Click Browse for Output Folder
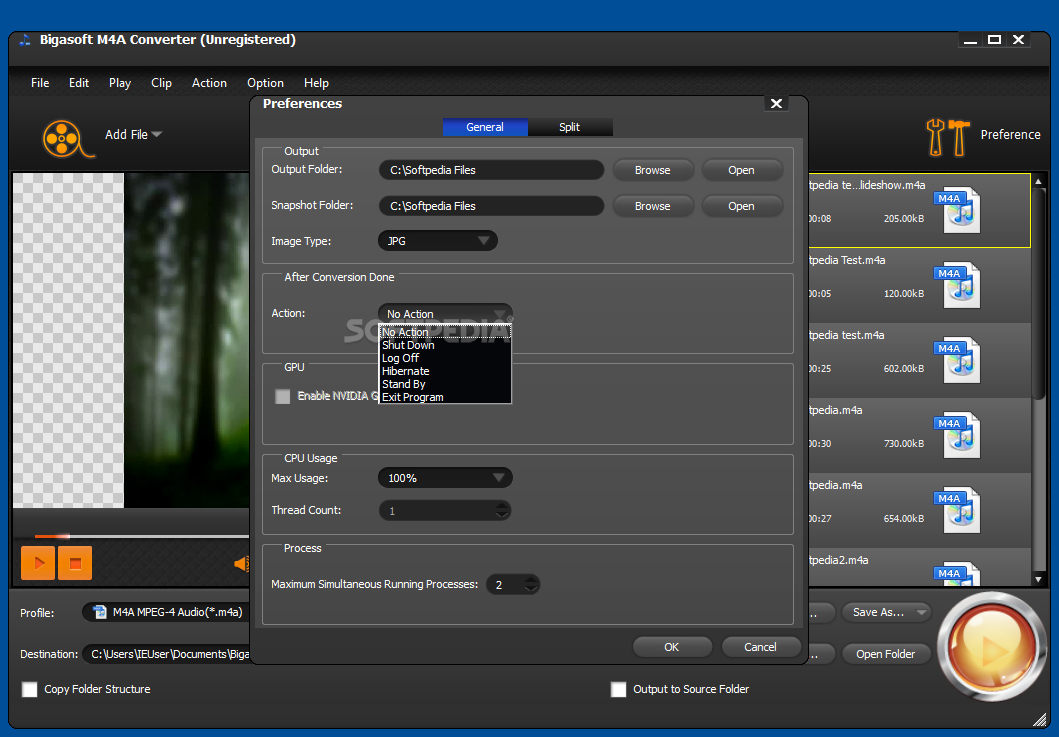This screenshot has width=1059, height=737. point(652,170)
